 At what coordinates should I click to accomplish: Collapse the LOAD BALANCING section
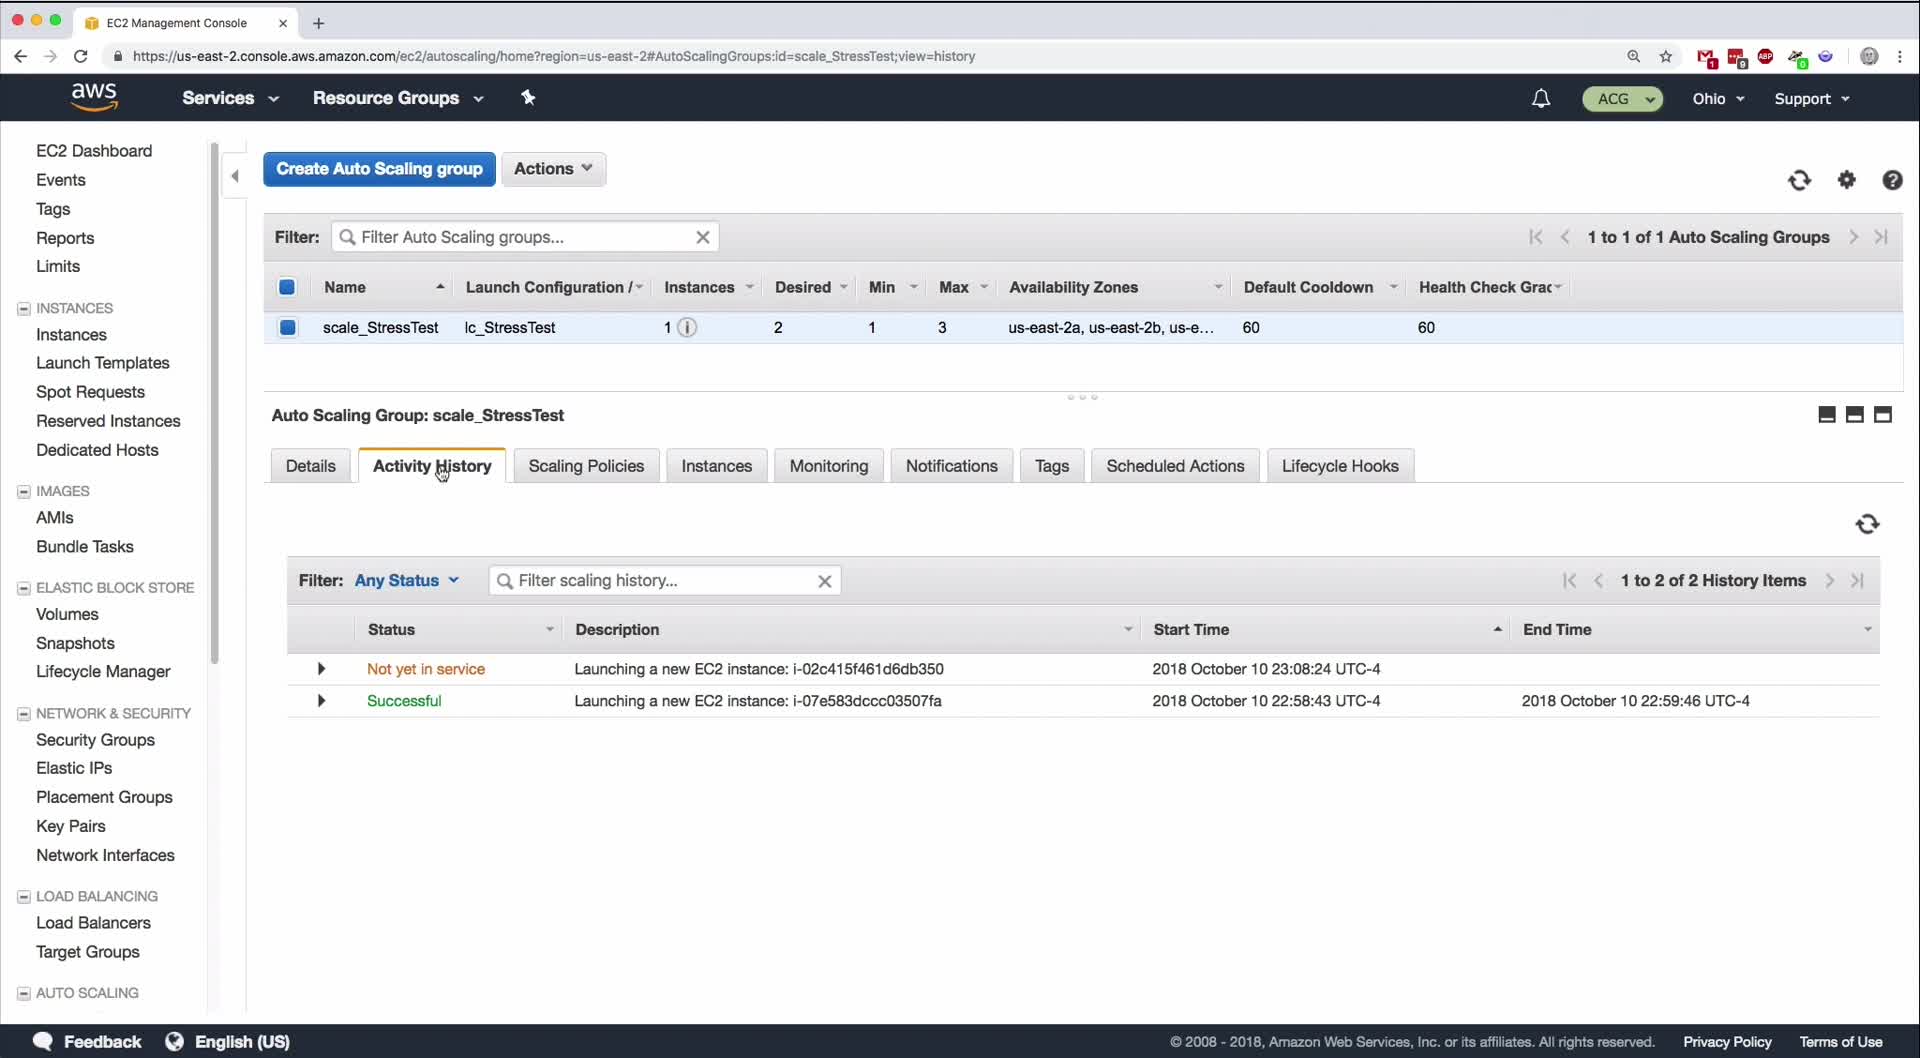coord(24,896)
